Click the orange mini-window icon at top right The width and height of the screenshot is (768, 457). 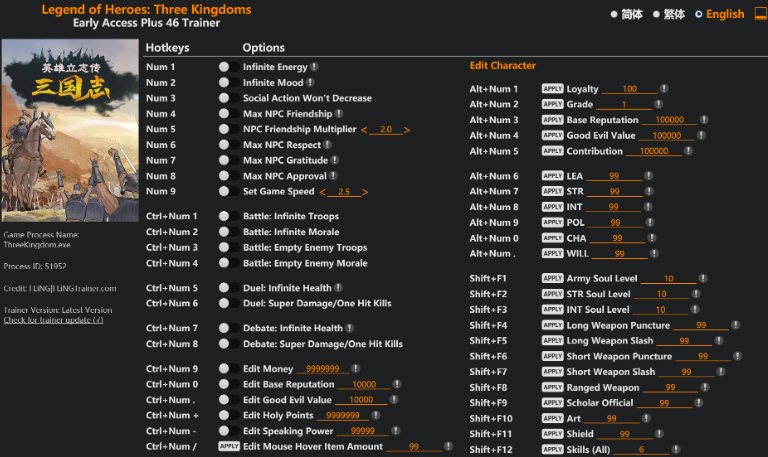coord(758,14)
